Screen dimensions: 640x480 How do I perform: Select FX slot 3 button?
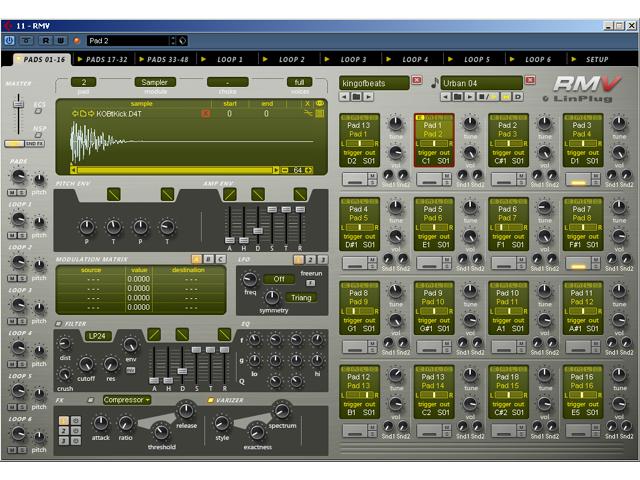[64, 441]
